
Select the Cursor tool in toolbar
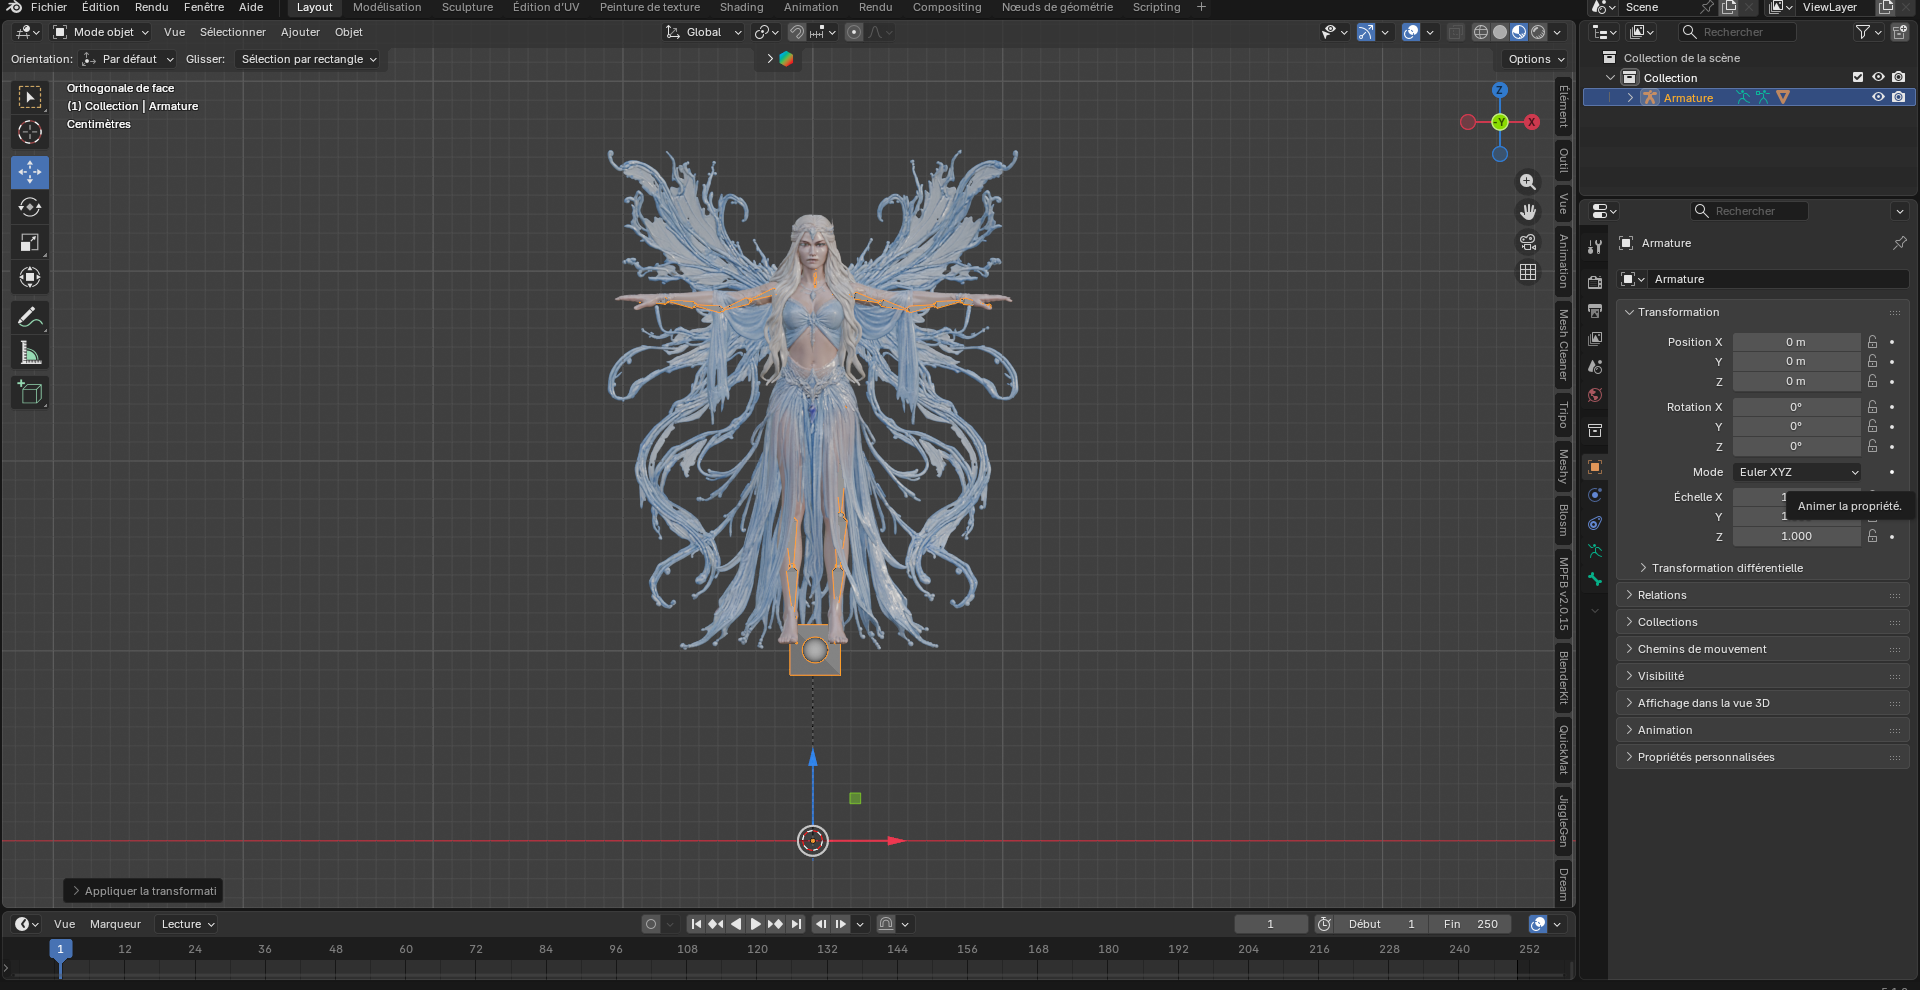pos(30,132)
